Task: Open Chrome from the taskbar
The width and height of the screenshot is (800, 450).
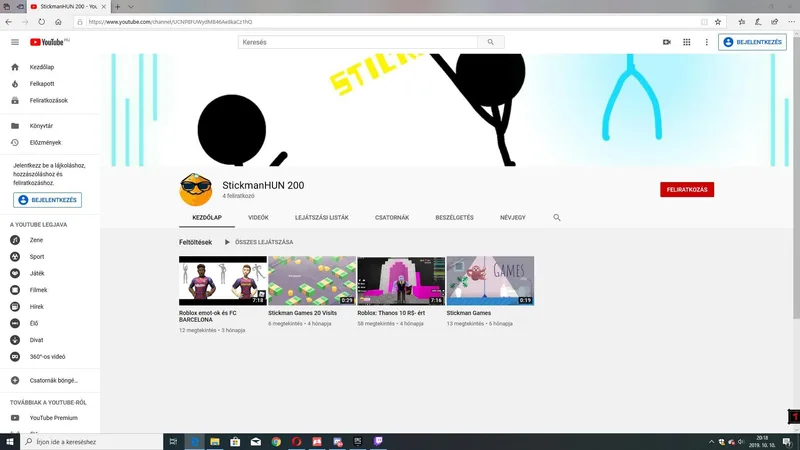Action: tap(276, 442)
